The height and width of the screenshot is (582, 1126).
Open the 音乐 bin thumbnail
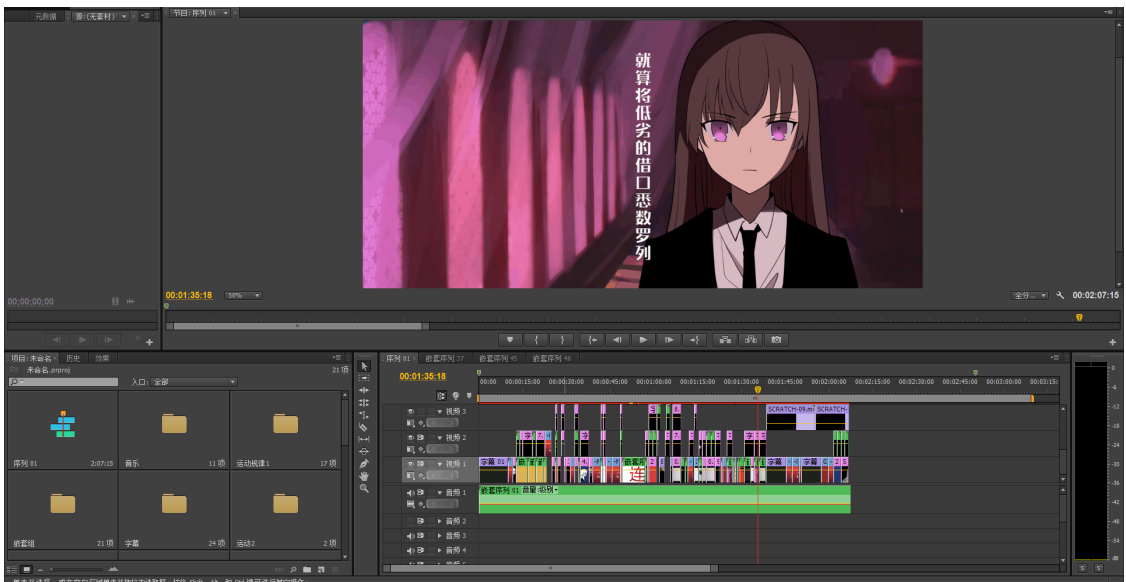(174, 424)
